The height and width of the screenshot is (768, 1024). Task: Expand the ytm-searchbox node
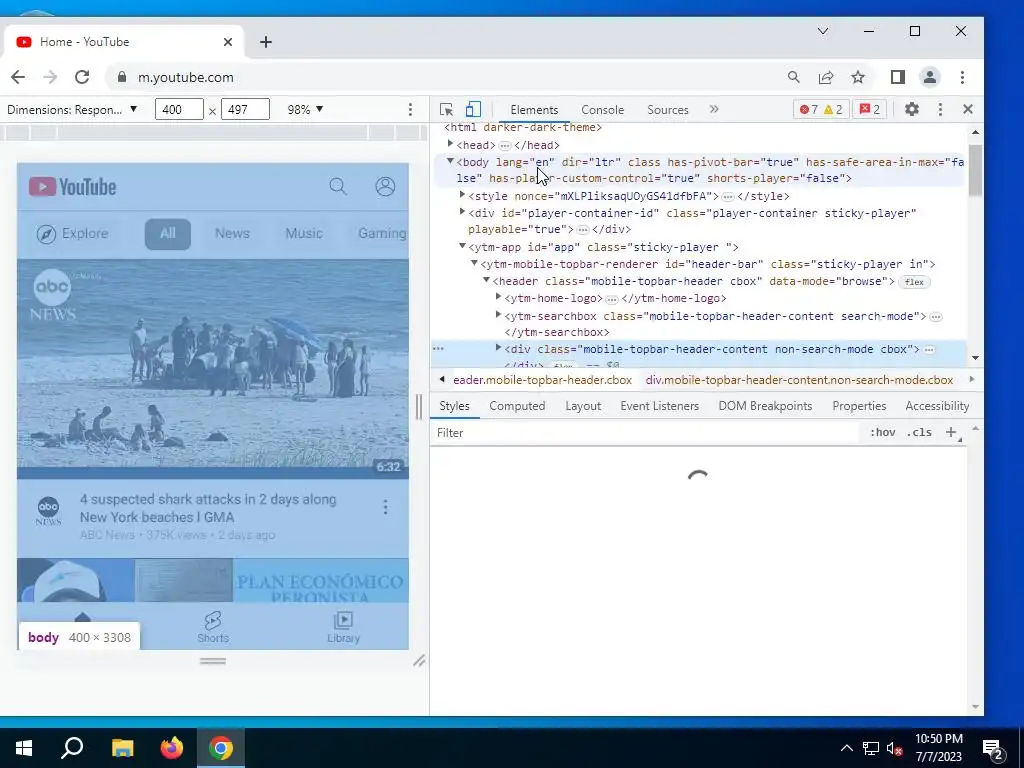498,315
